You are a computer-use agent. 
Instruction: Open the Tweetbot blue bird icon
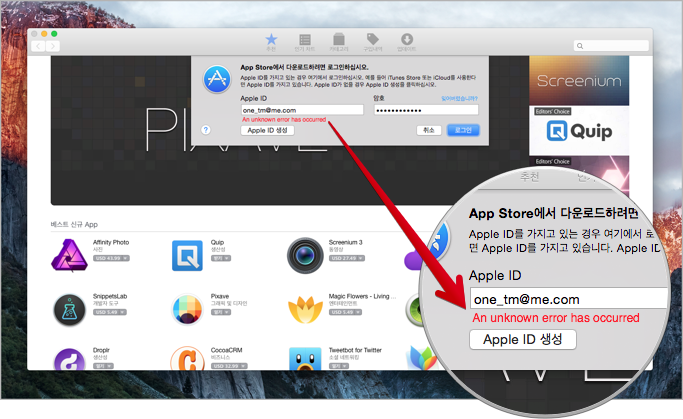pos(305,359)
